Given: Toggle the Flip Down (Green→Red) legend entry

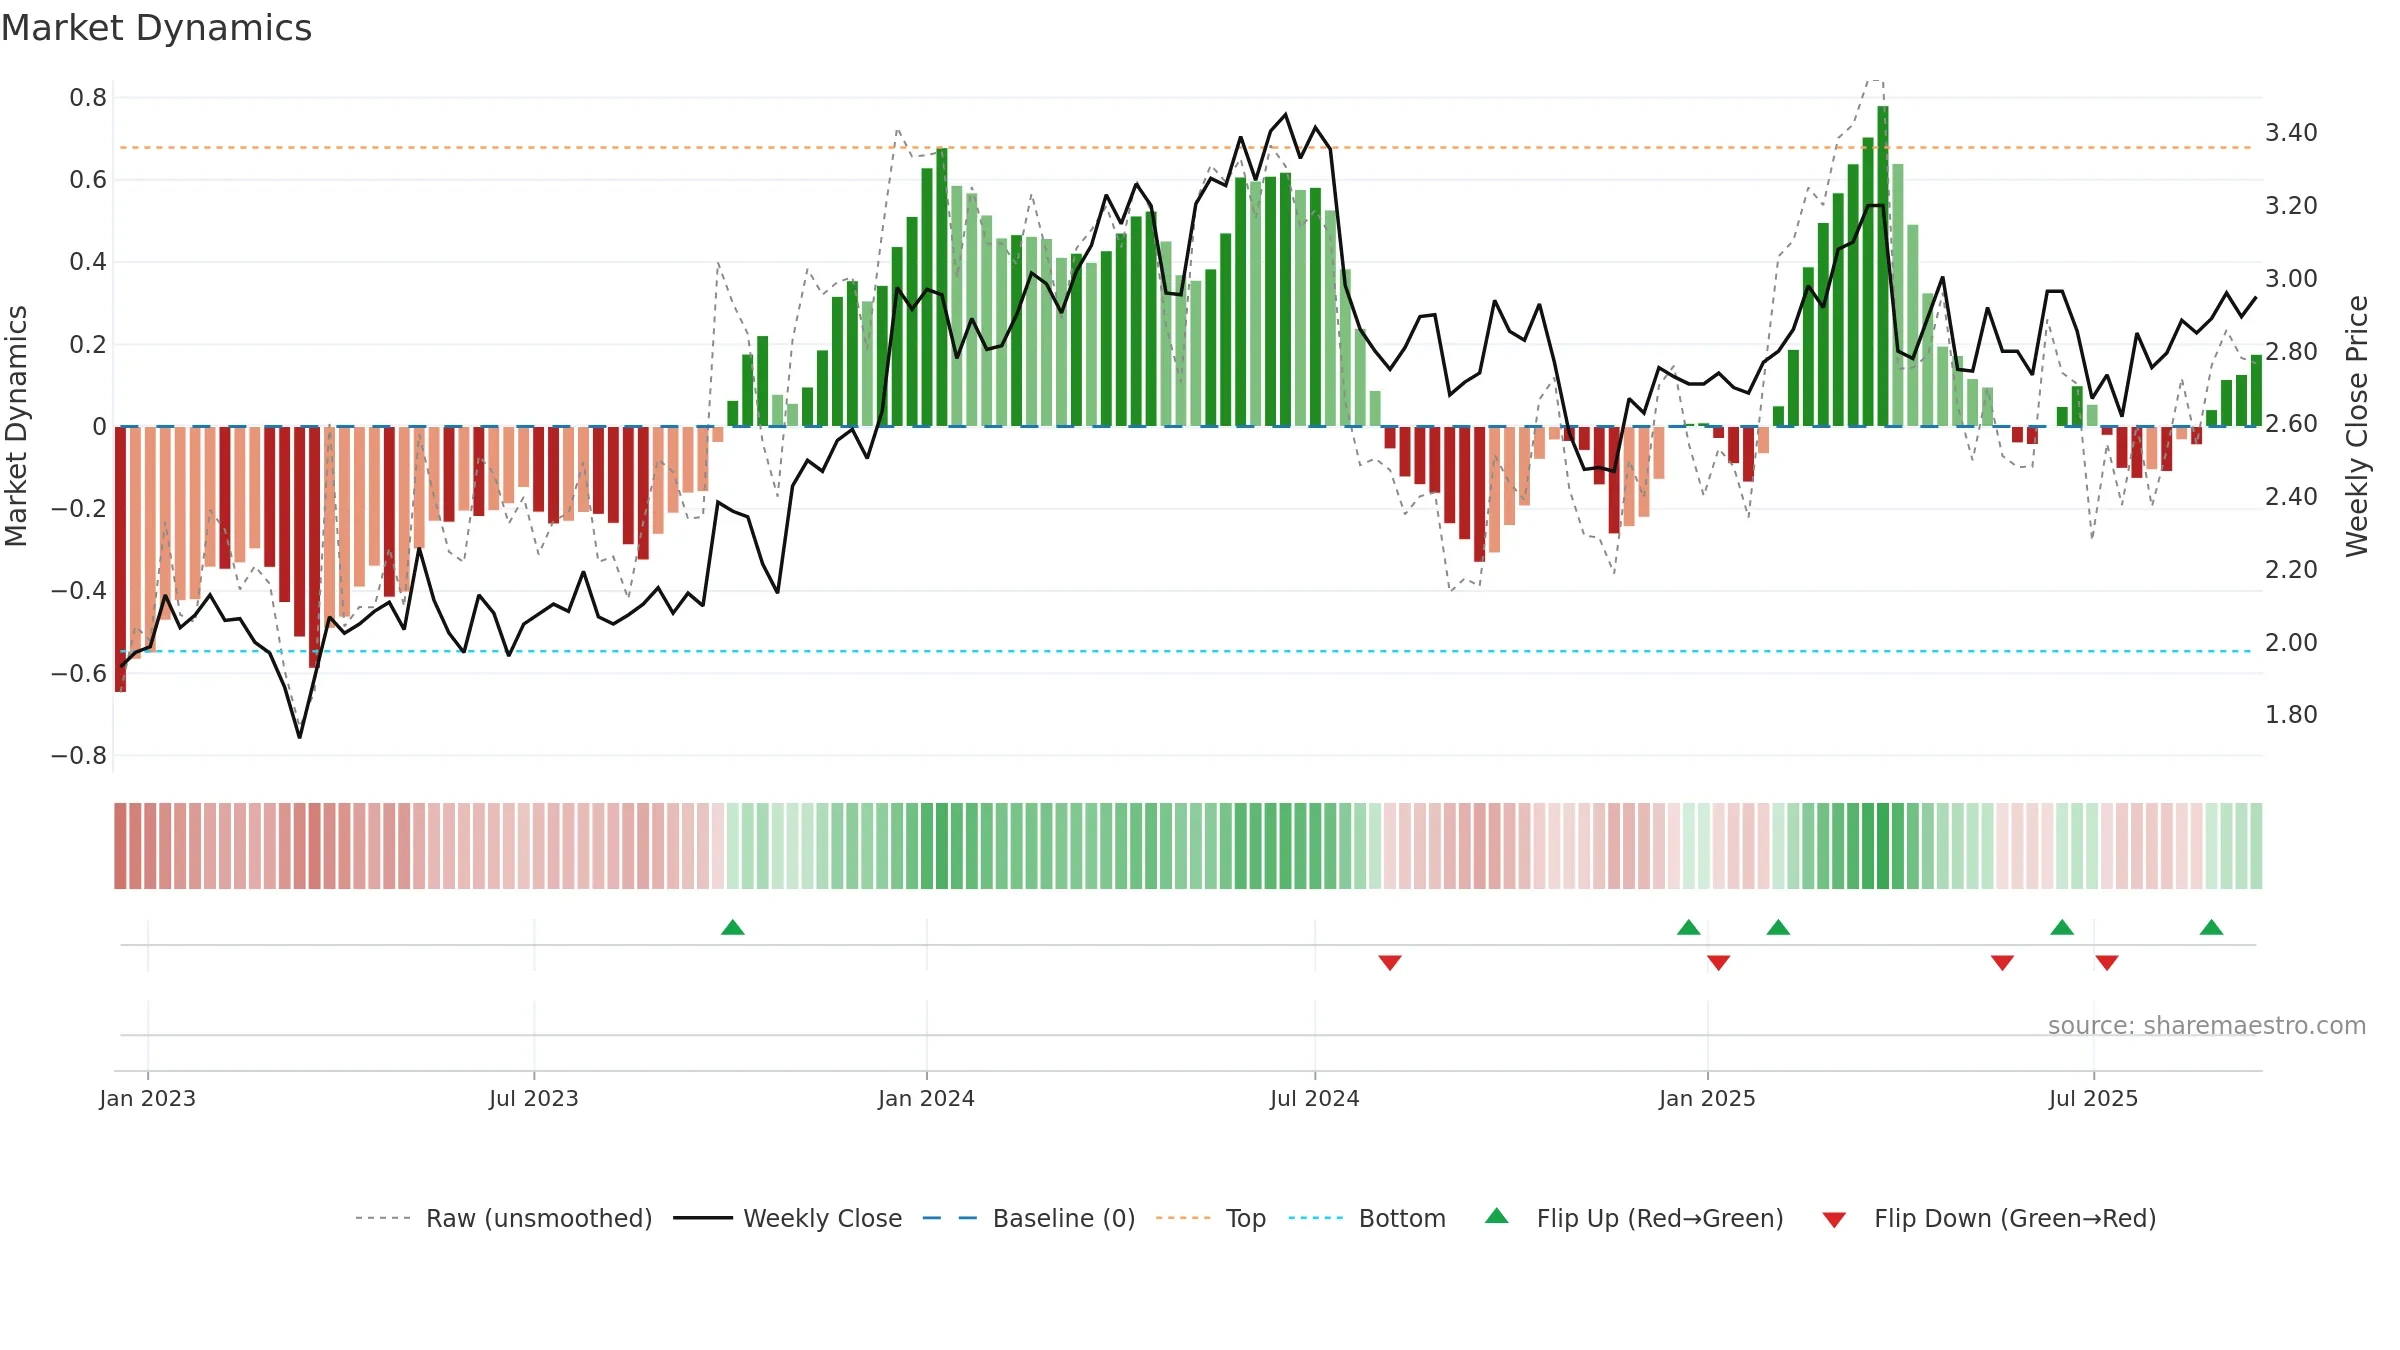Looking at the screenshot, I should pyautogui.click(x=1989, y=1218).
